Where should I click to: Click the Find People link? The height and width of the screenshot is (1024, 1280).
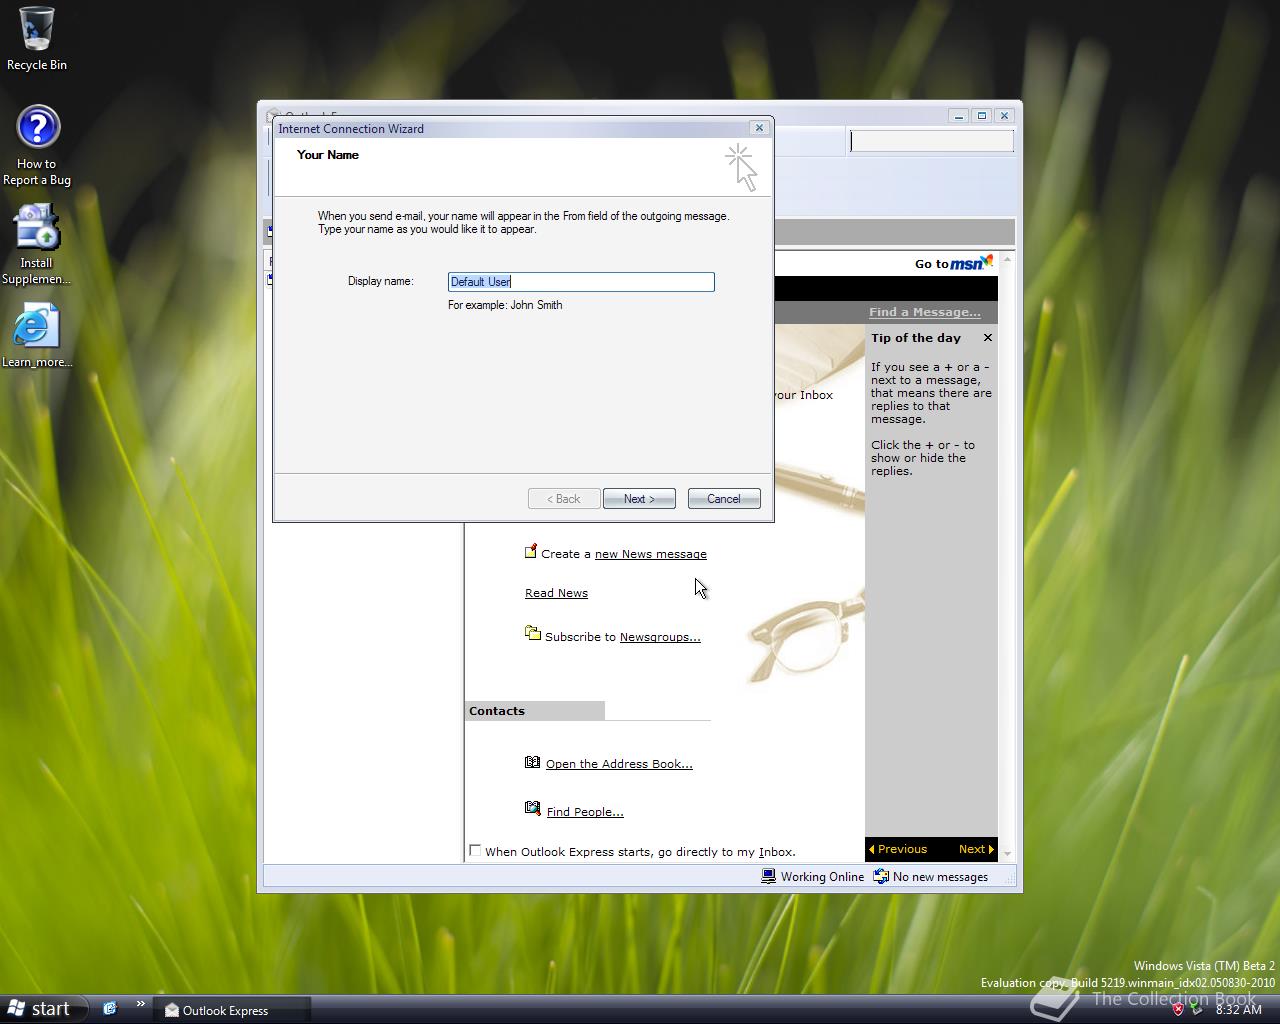pyautogui.click(x=585, y=812)
